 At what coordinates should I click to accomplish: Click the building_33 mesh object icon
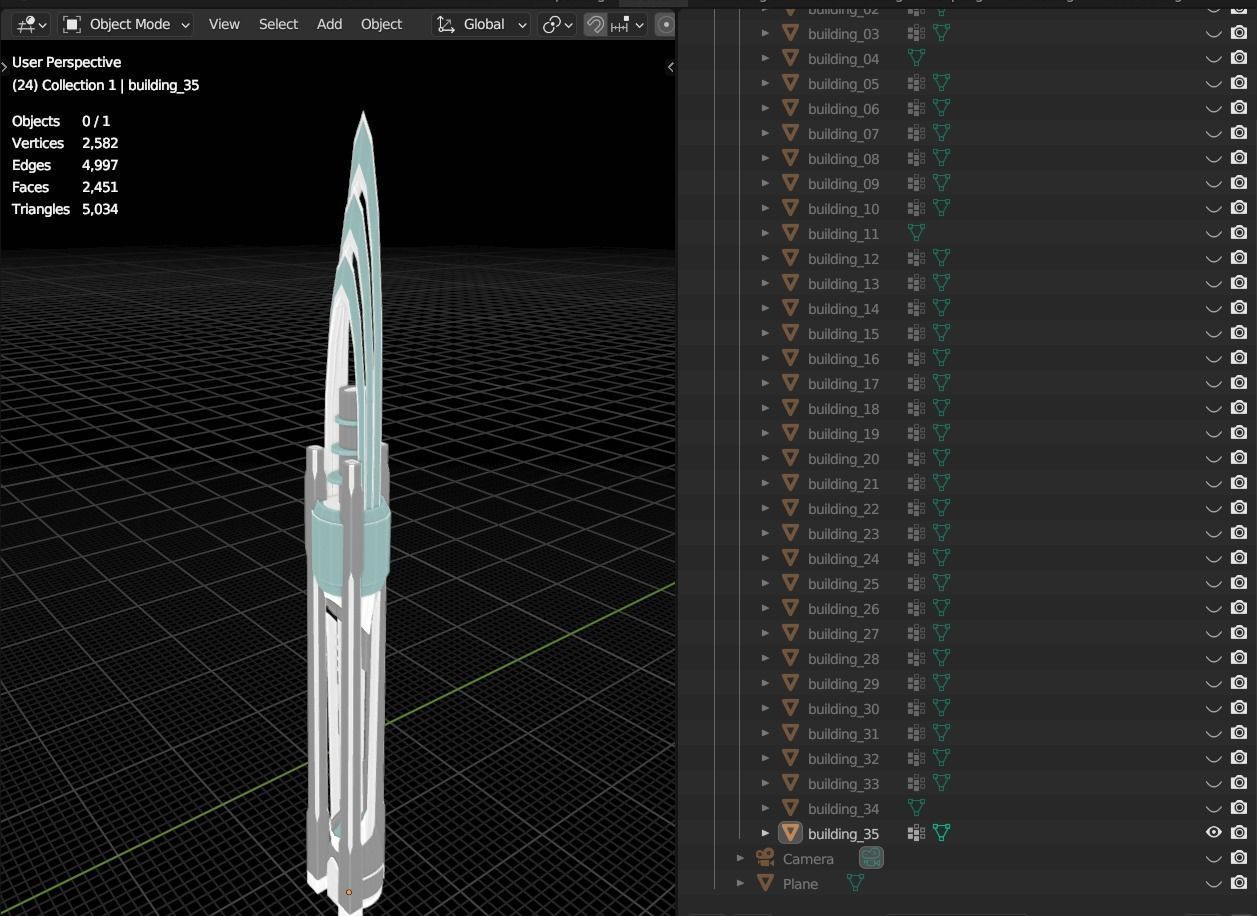click(x=791, y=783)
